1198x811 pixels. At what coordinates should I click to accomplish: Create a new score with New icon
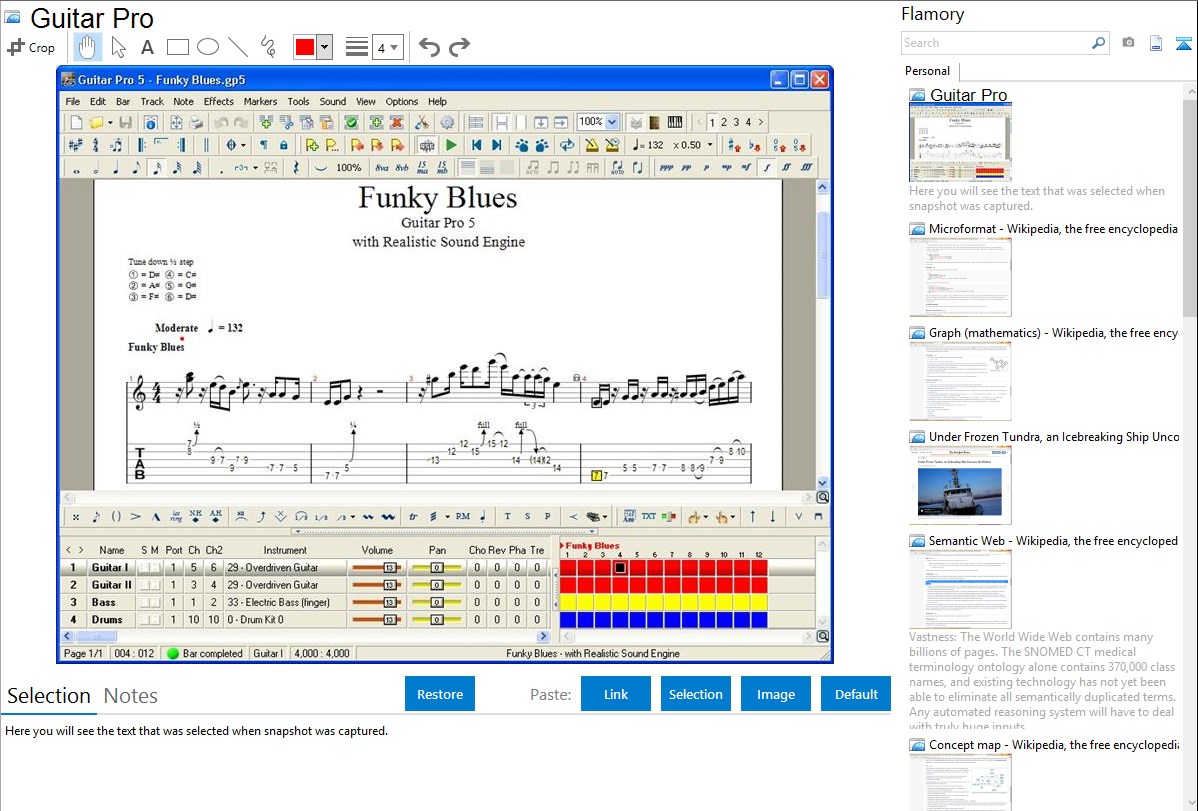click(76, 122)
